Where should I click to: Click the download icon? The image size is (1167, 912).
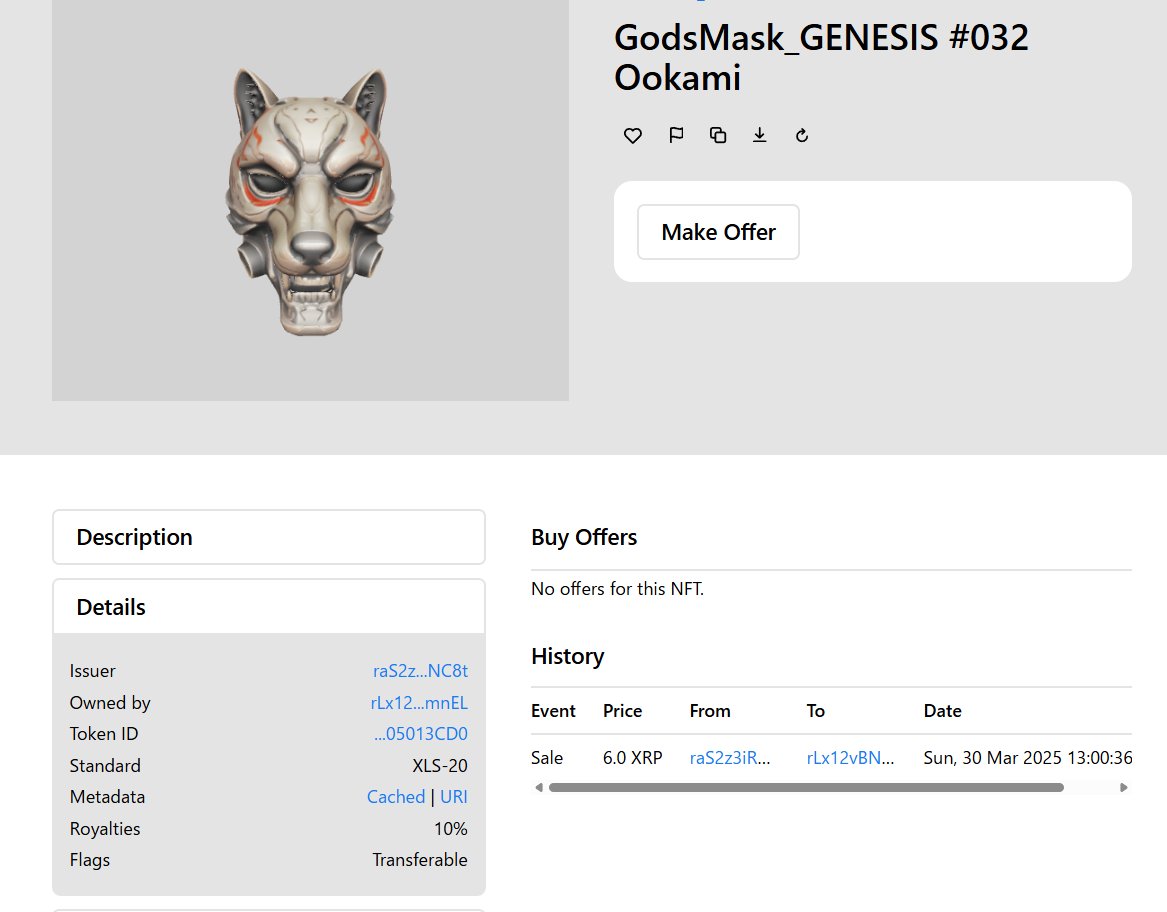(x=759, y=135)
